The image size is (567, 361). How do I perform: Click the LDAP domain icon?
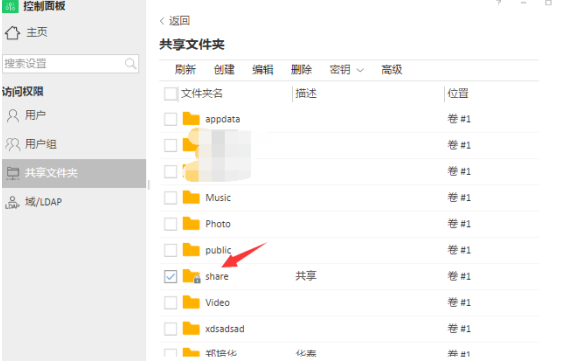[12, 203]
